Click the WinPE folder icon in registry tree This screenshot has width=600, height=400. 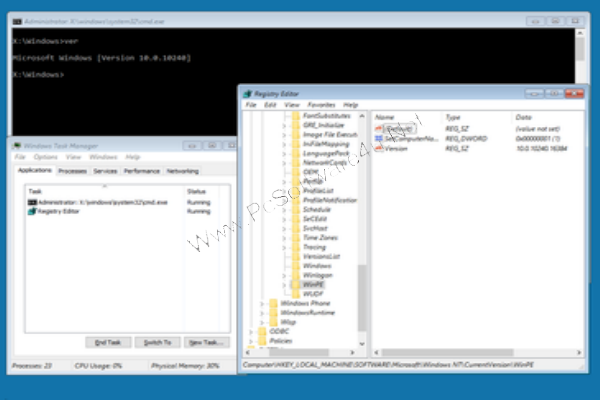point(296,285)
